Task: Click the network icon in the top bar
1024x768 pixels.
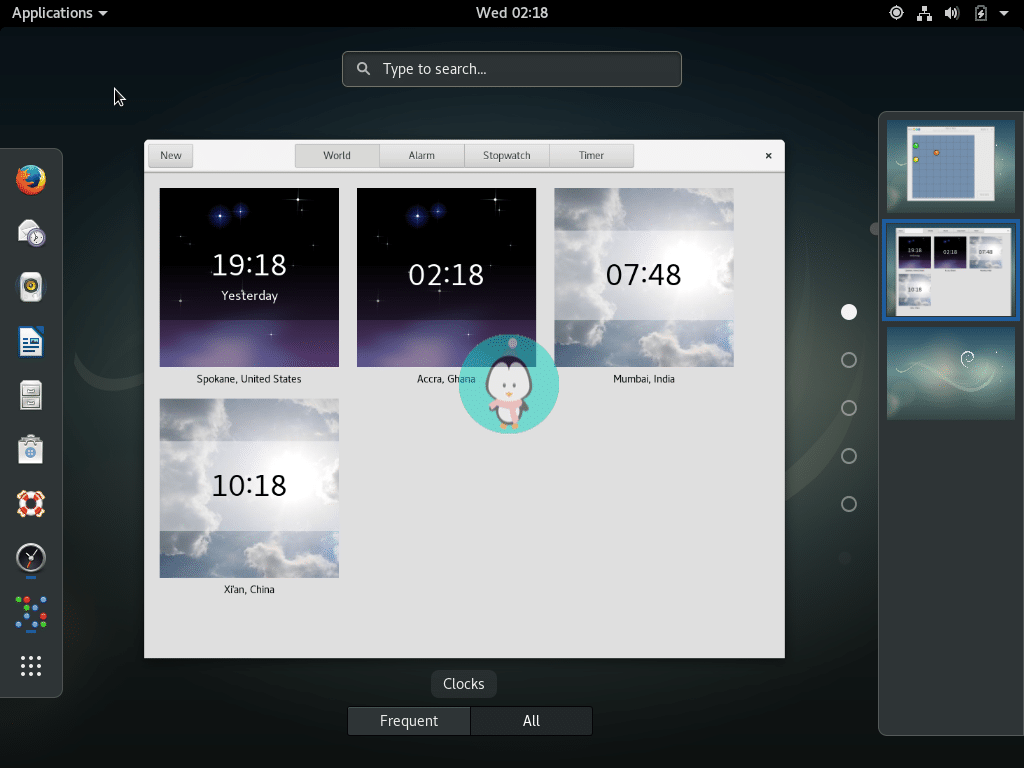Action: (x=924, y=13)
